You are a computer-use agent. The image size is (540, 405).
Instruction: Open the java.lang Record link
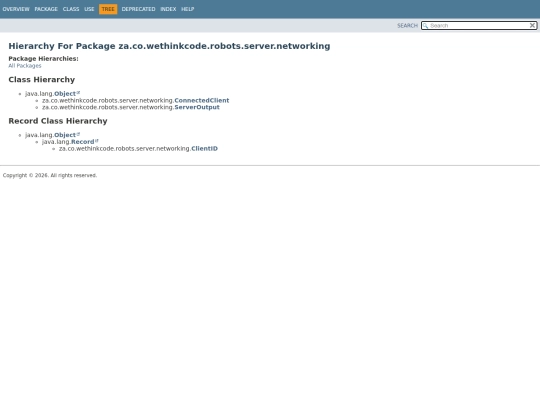(82, 142)
